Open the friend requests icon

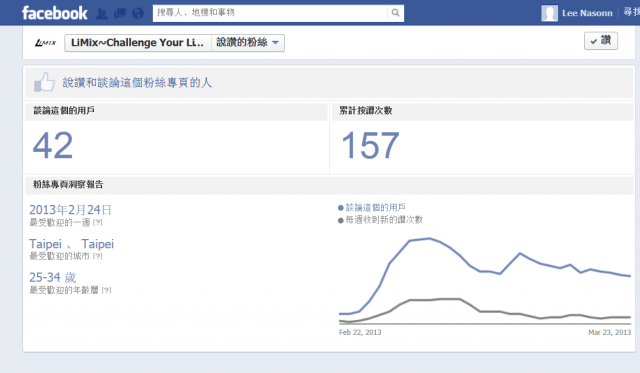coord(102,14)
